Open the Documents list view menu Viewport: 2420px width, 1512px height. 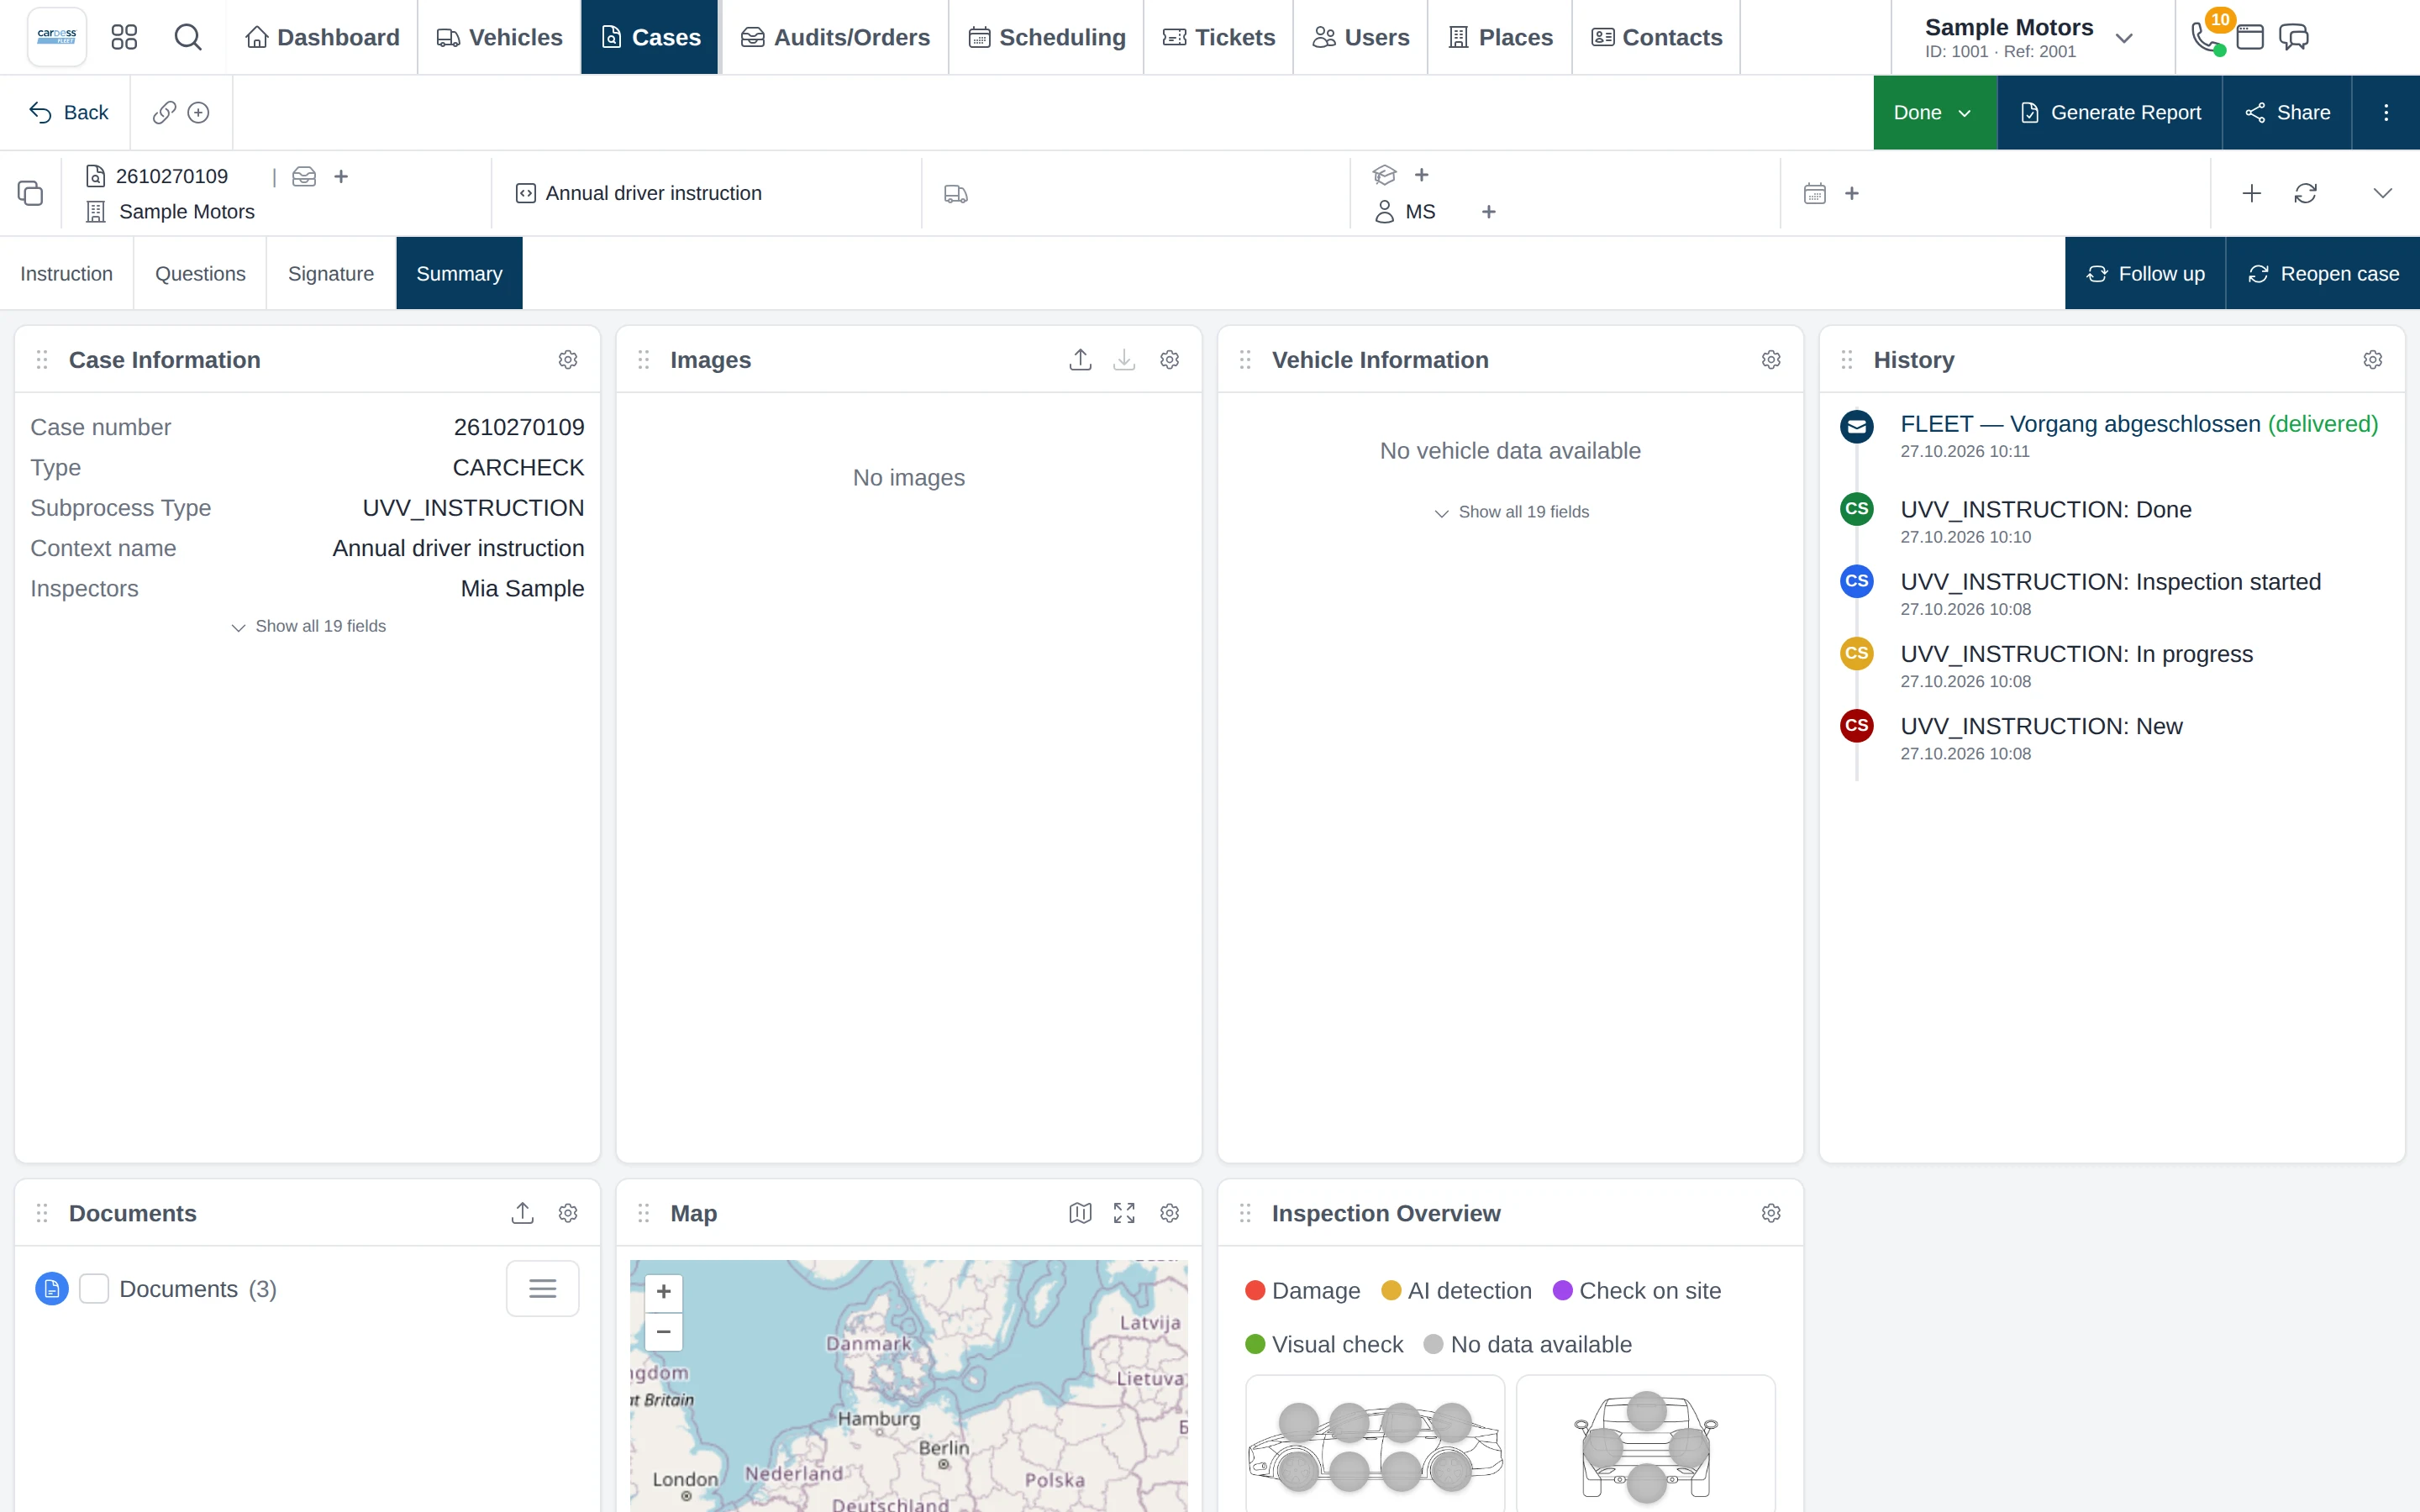pyautogui.click(x=543, y=1288)
